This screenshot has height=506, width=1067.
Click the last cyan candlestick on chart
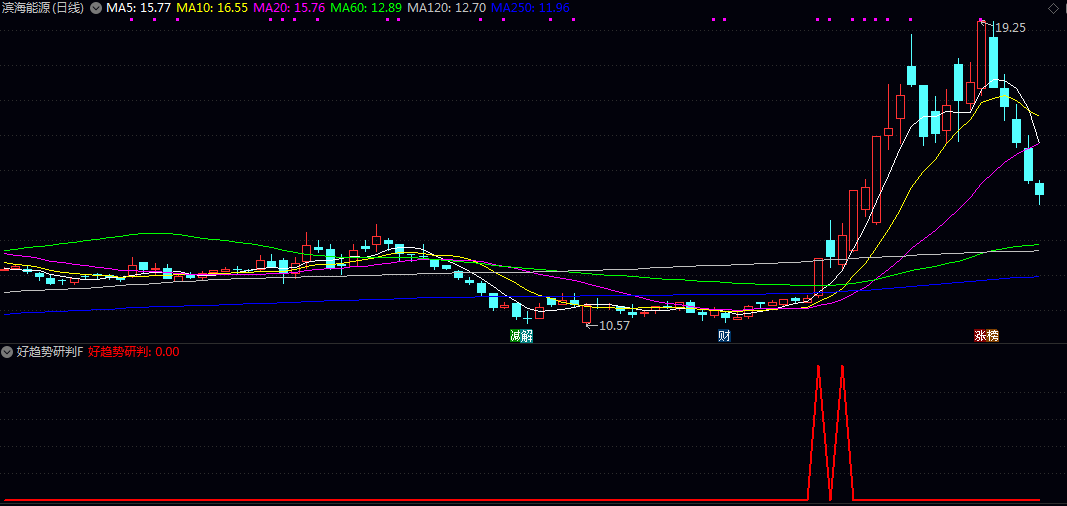(1040, 189)
